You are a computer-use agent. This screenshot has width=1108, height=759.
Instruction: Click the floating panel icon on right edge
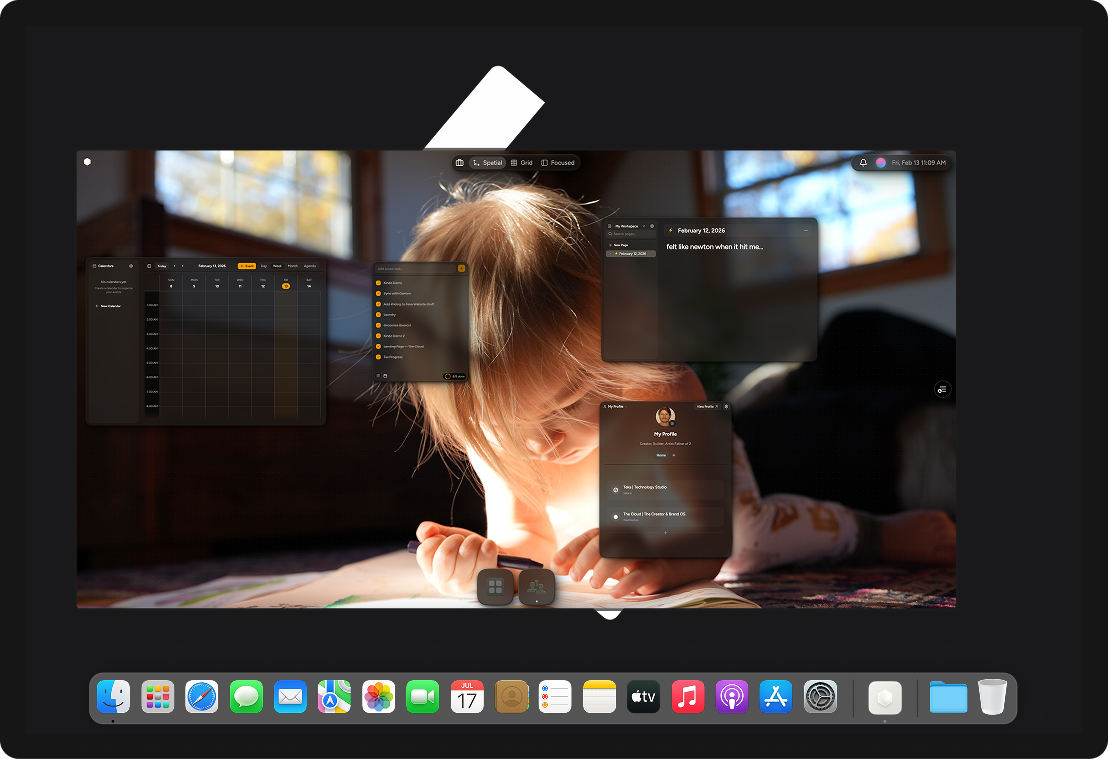coord(941,389)
